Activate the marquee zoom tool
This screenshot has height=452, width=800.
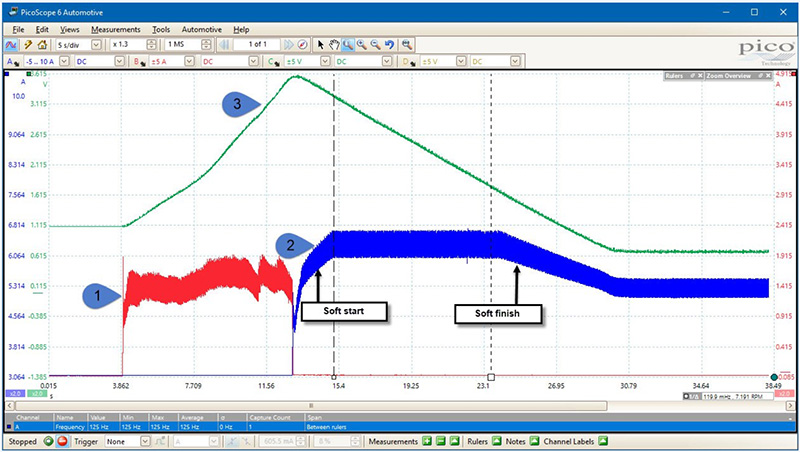point(348,44)
